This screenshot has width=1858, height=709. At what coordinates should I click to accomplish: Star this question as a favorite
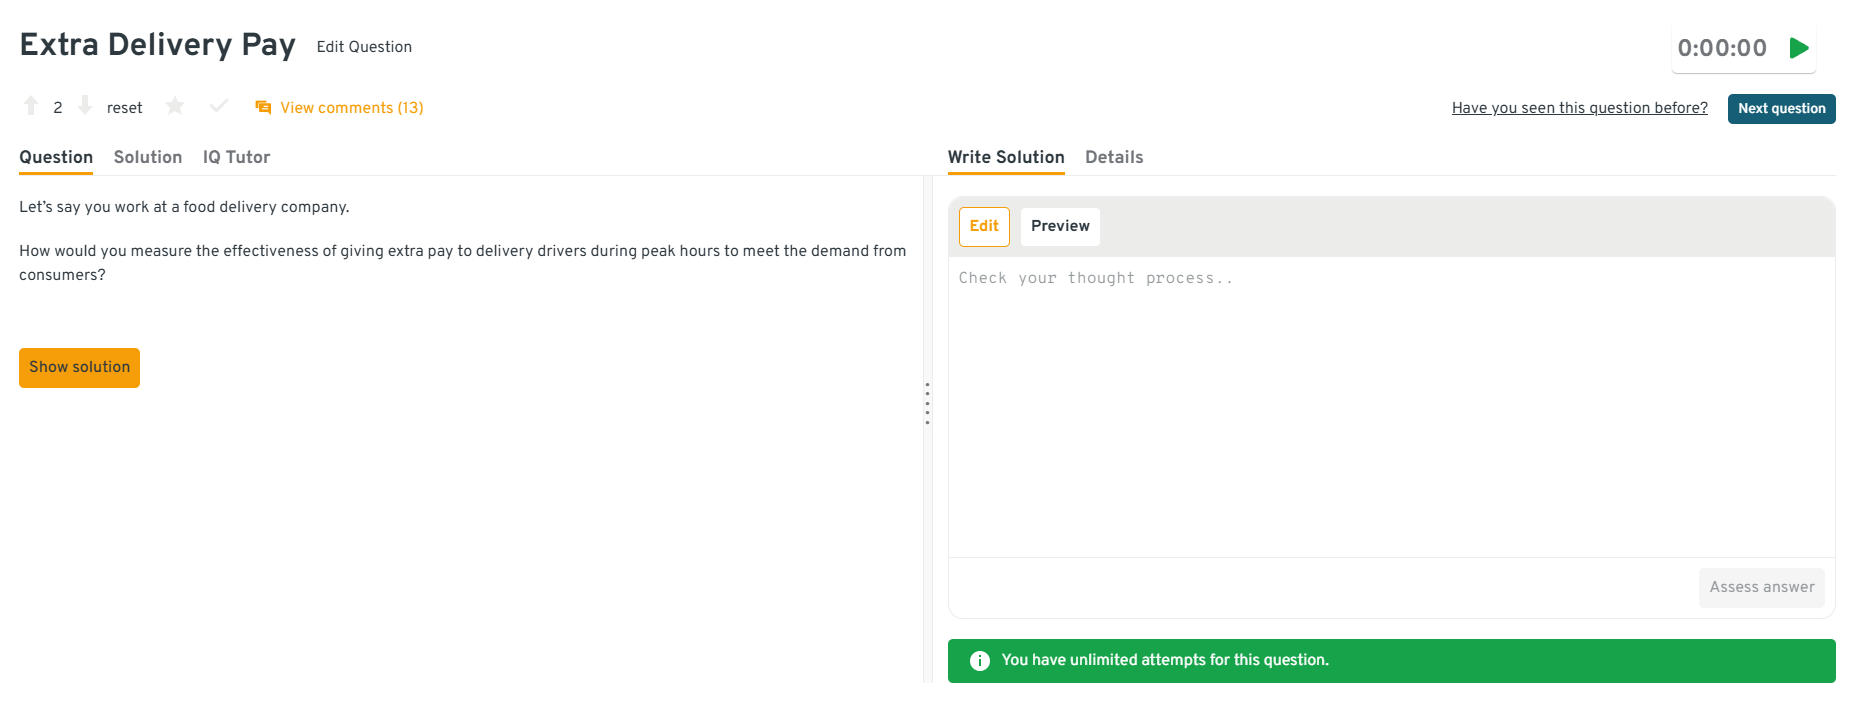pos(175,106)
